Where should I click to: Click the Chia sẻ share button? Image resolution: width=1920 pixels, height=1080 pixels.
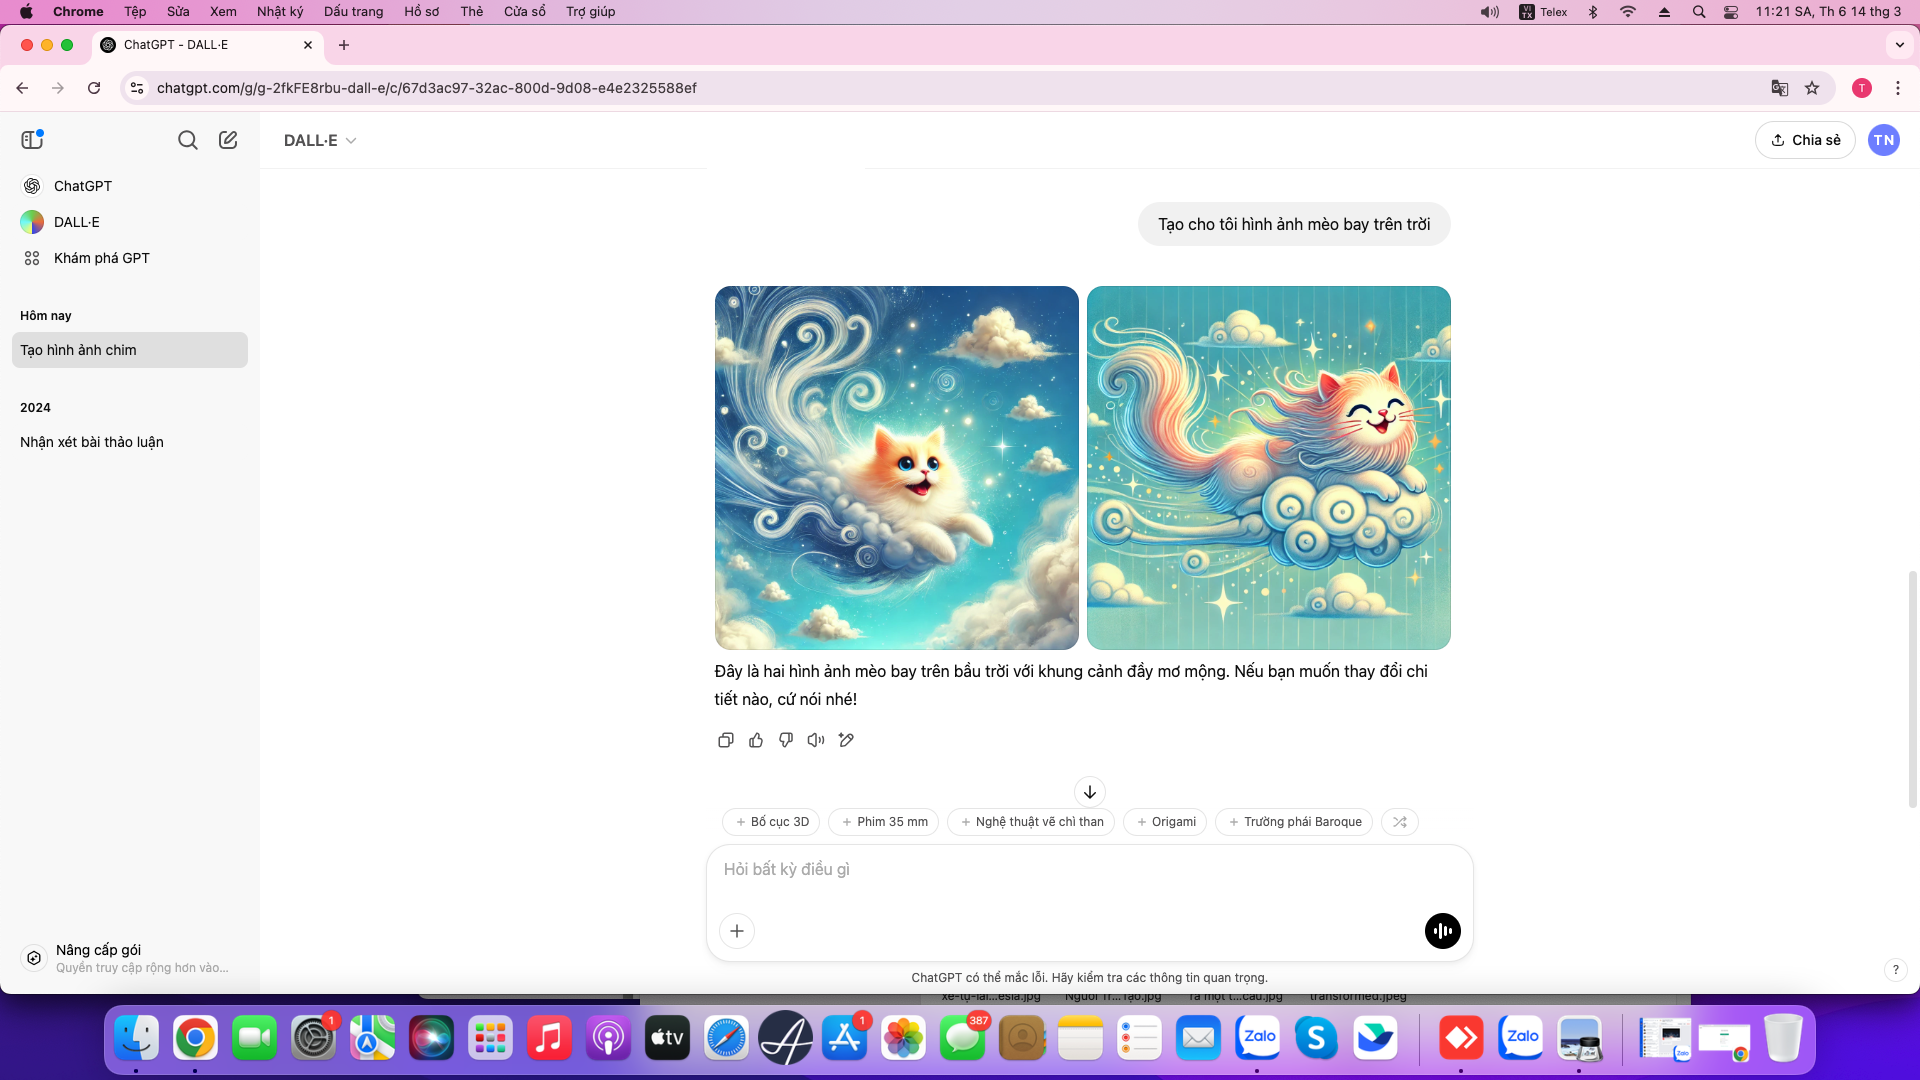[1805, 140]
